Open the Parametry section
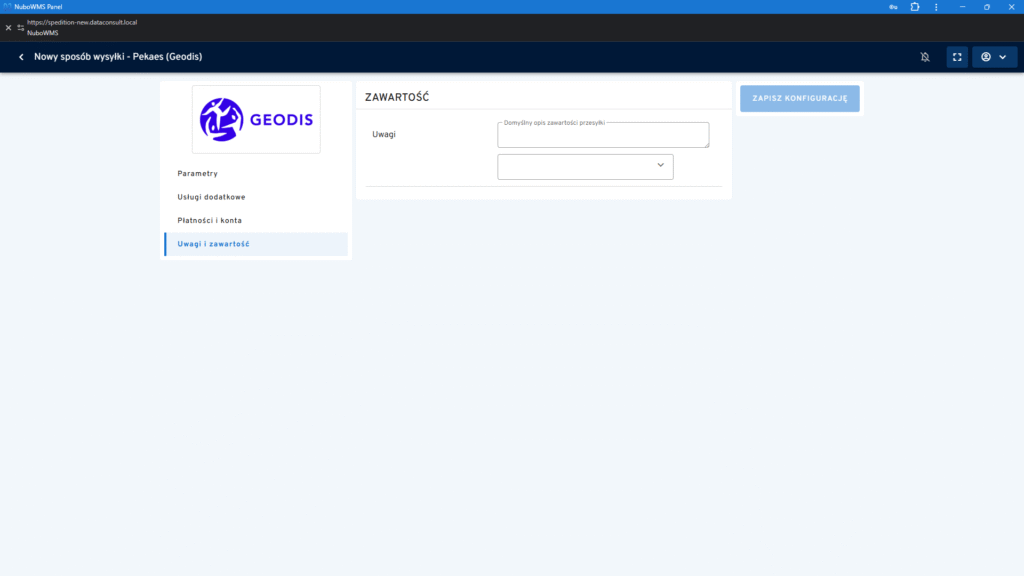 point(197,174)
